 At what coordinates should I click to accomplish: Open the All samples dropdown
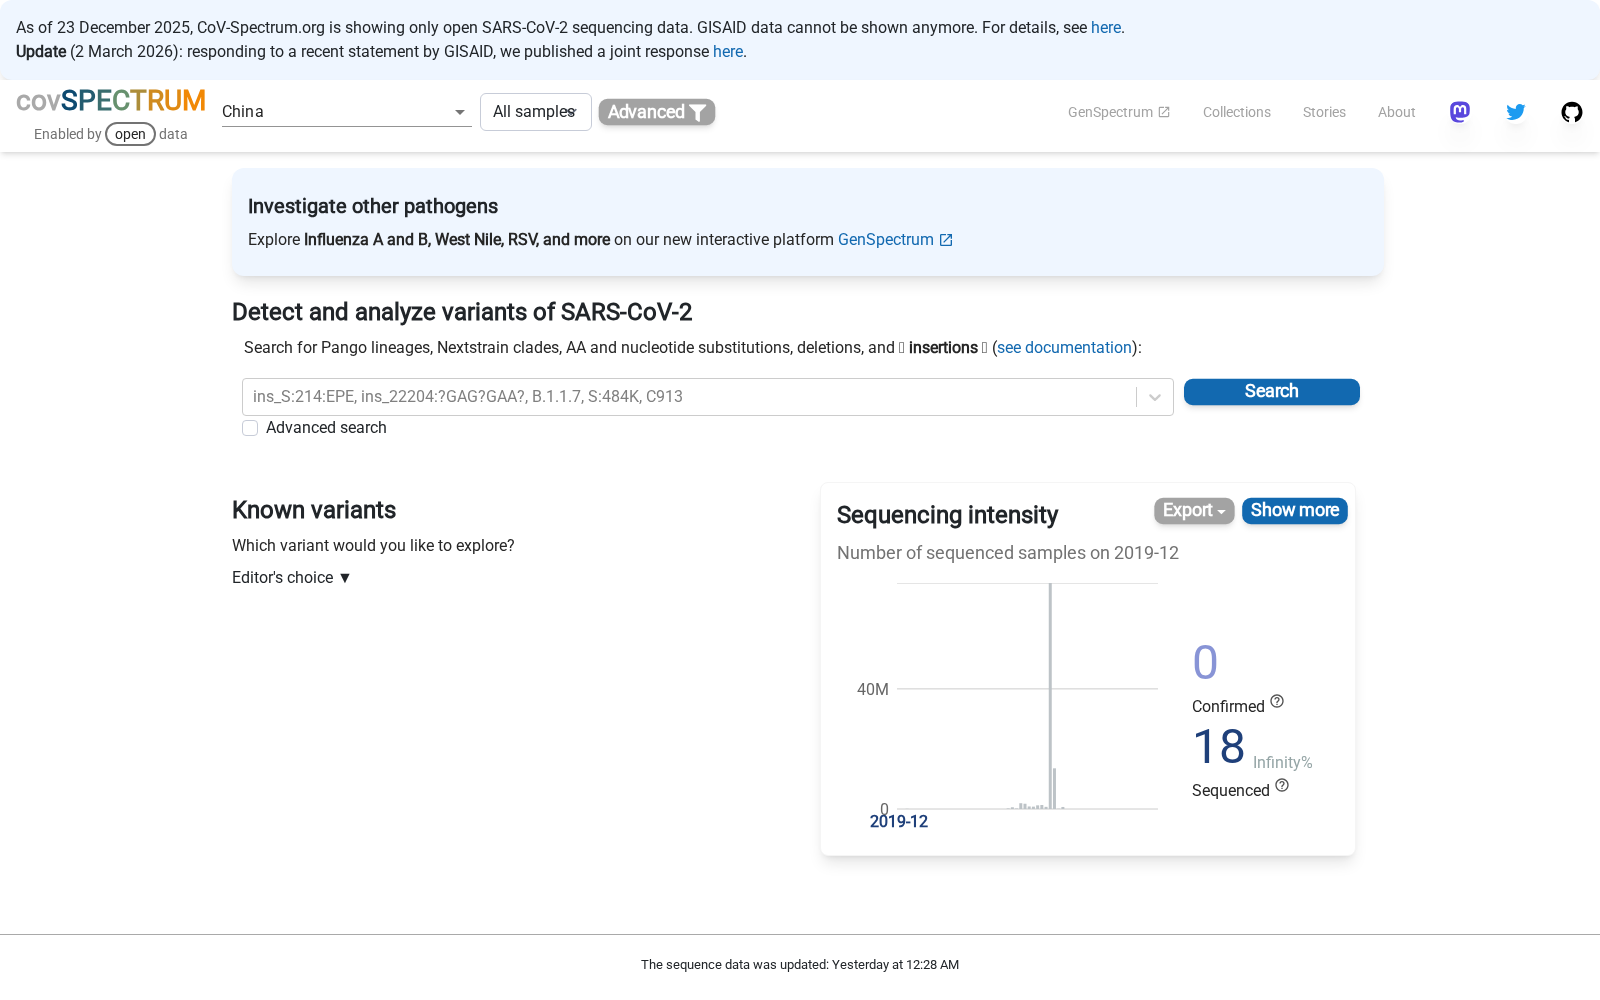click(x=535, y=112)
